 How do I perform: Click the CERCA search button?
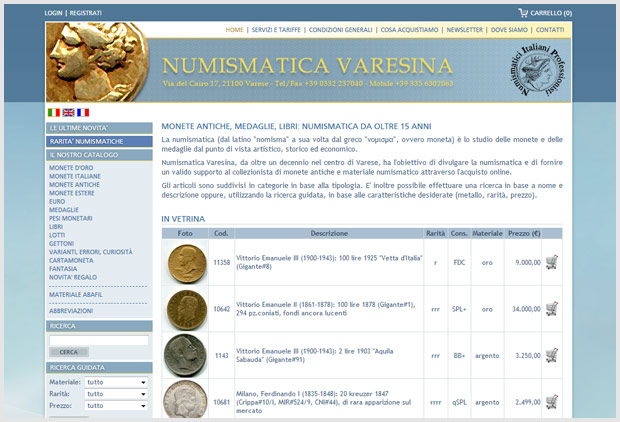[x=69, y=352]
